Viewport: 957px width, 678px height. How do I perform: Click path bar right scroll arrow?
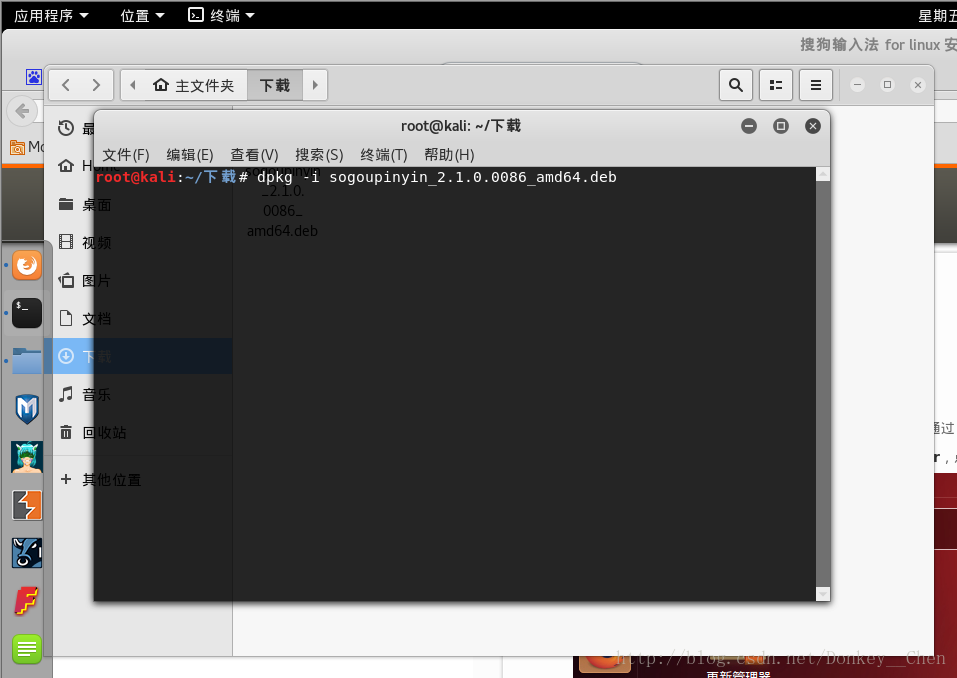[315, 85]
